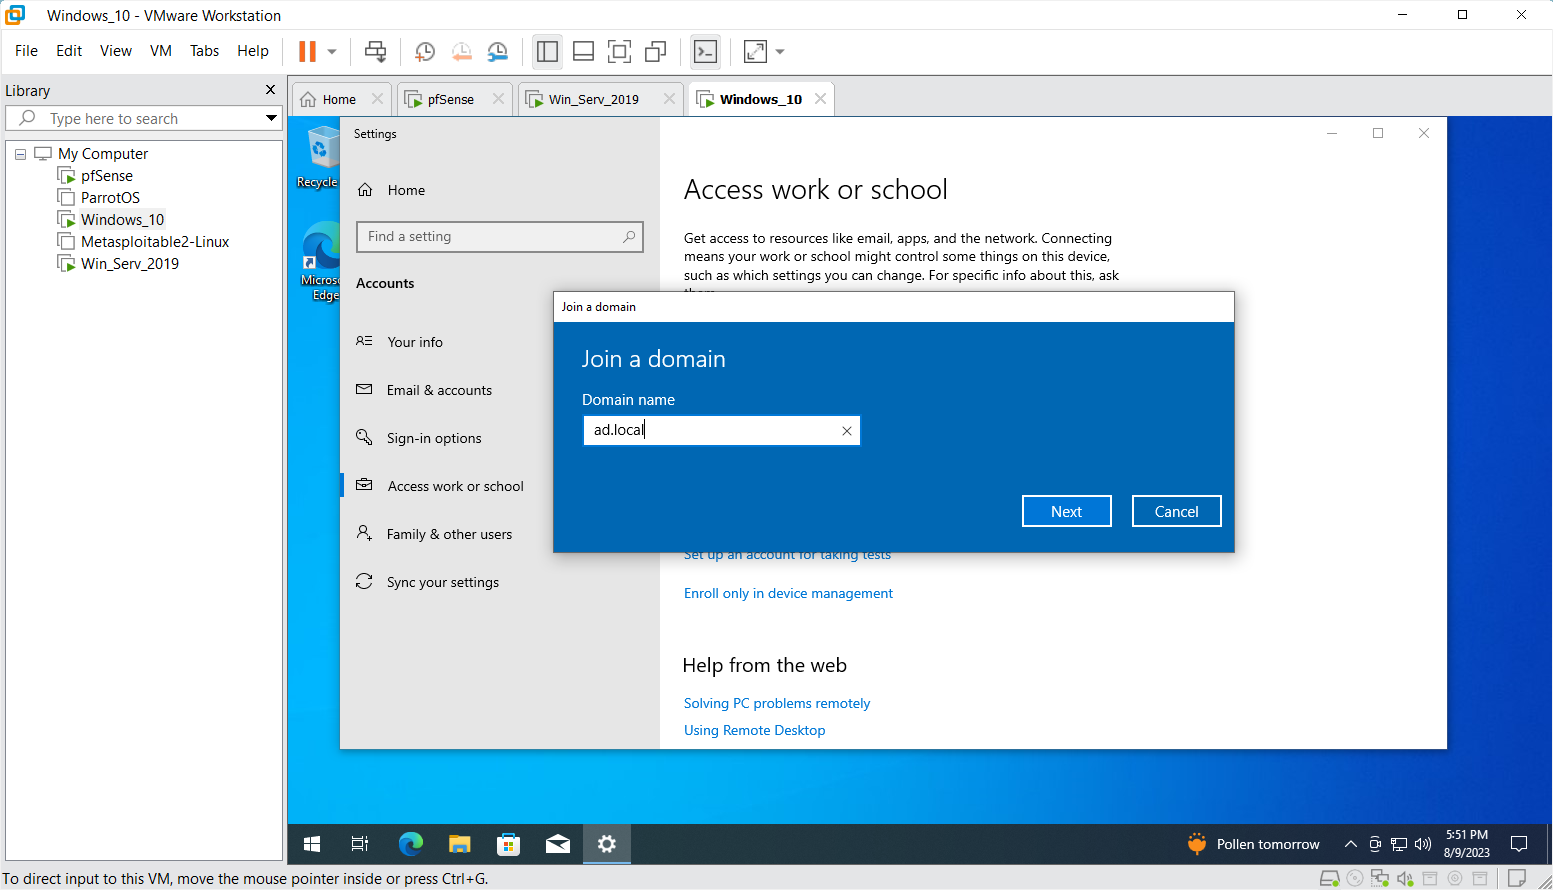Select Metasploitable2-Linux in the library tree

[x=155, y=242]
